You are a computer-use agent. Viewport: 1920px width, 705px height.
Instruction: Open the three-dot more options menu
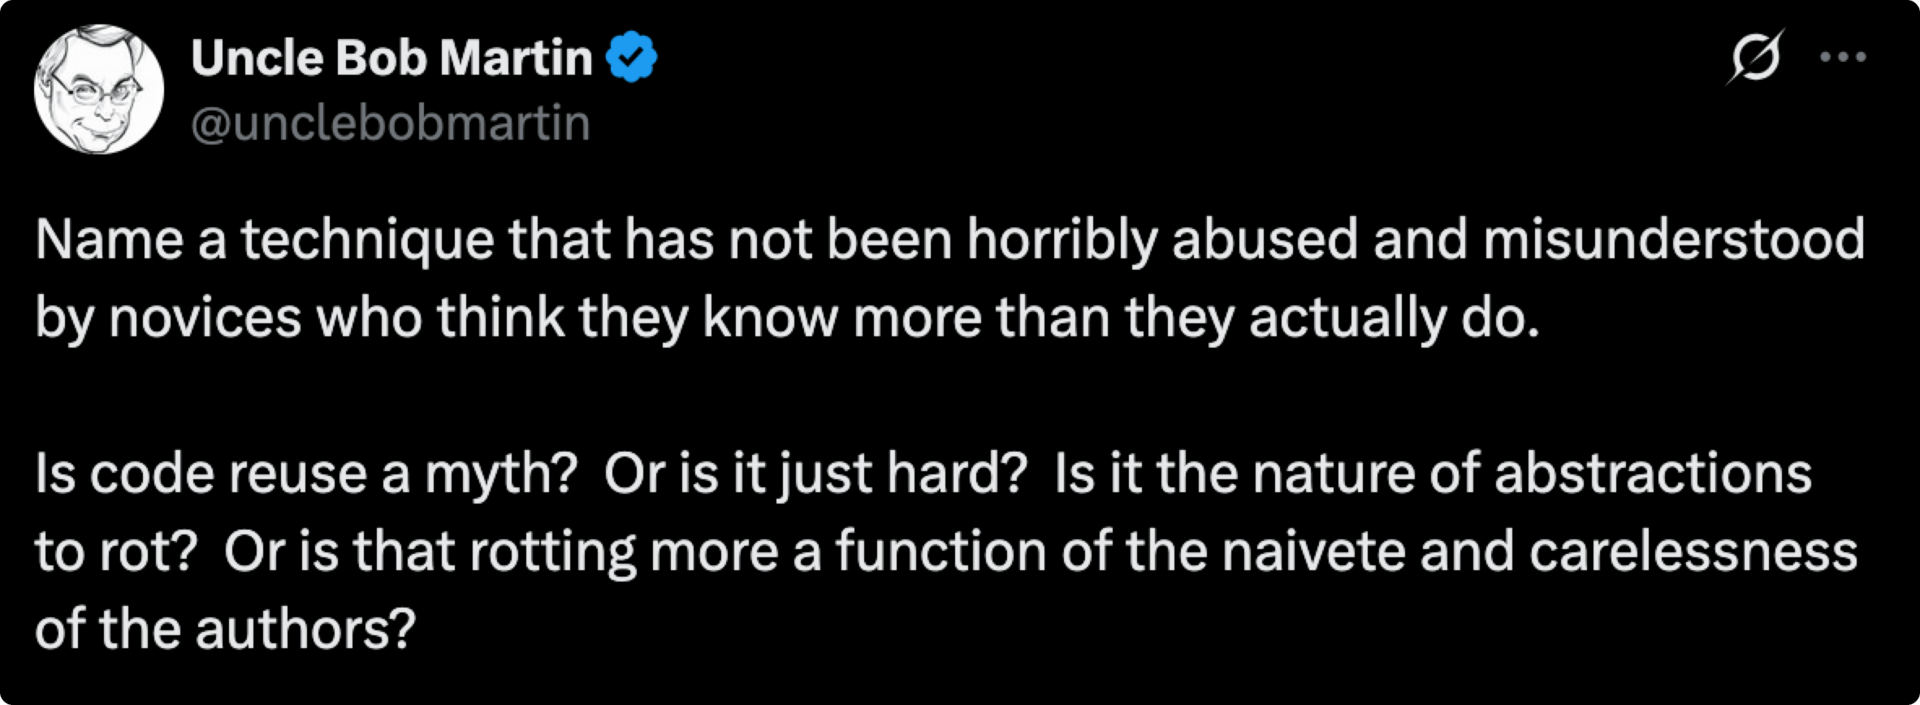click(1843, 57)
